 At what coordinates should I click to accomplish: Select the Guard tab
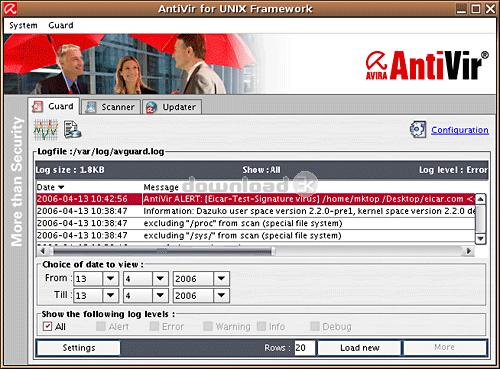coord(54,106)
